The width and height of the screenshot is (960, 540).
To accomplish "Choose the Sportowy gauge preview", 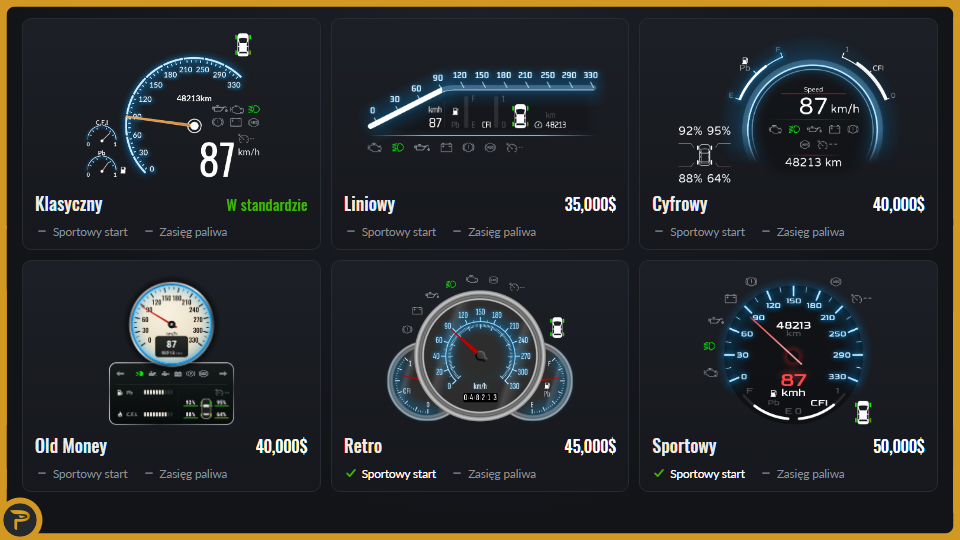I will (x=792, y=350).
